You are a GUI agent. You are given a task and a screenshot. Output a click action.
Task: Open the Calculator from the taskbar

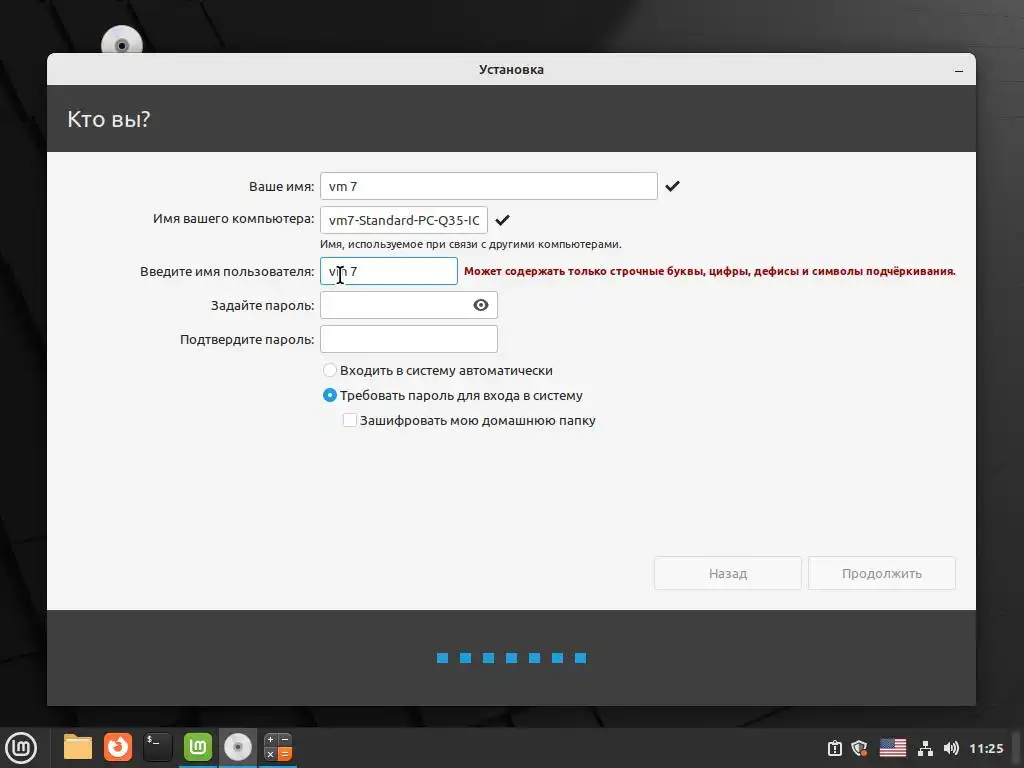[278, 747]
